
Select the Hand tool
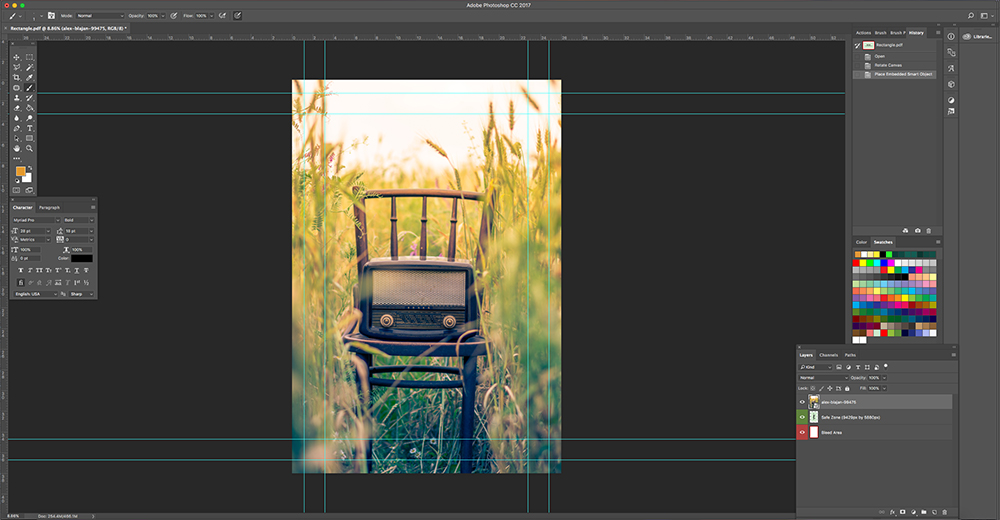click(x=17, y=148)
